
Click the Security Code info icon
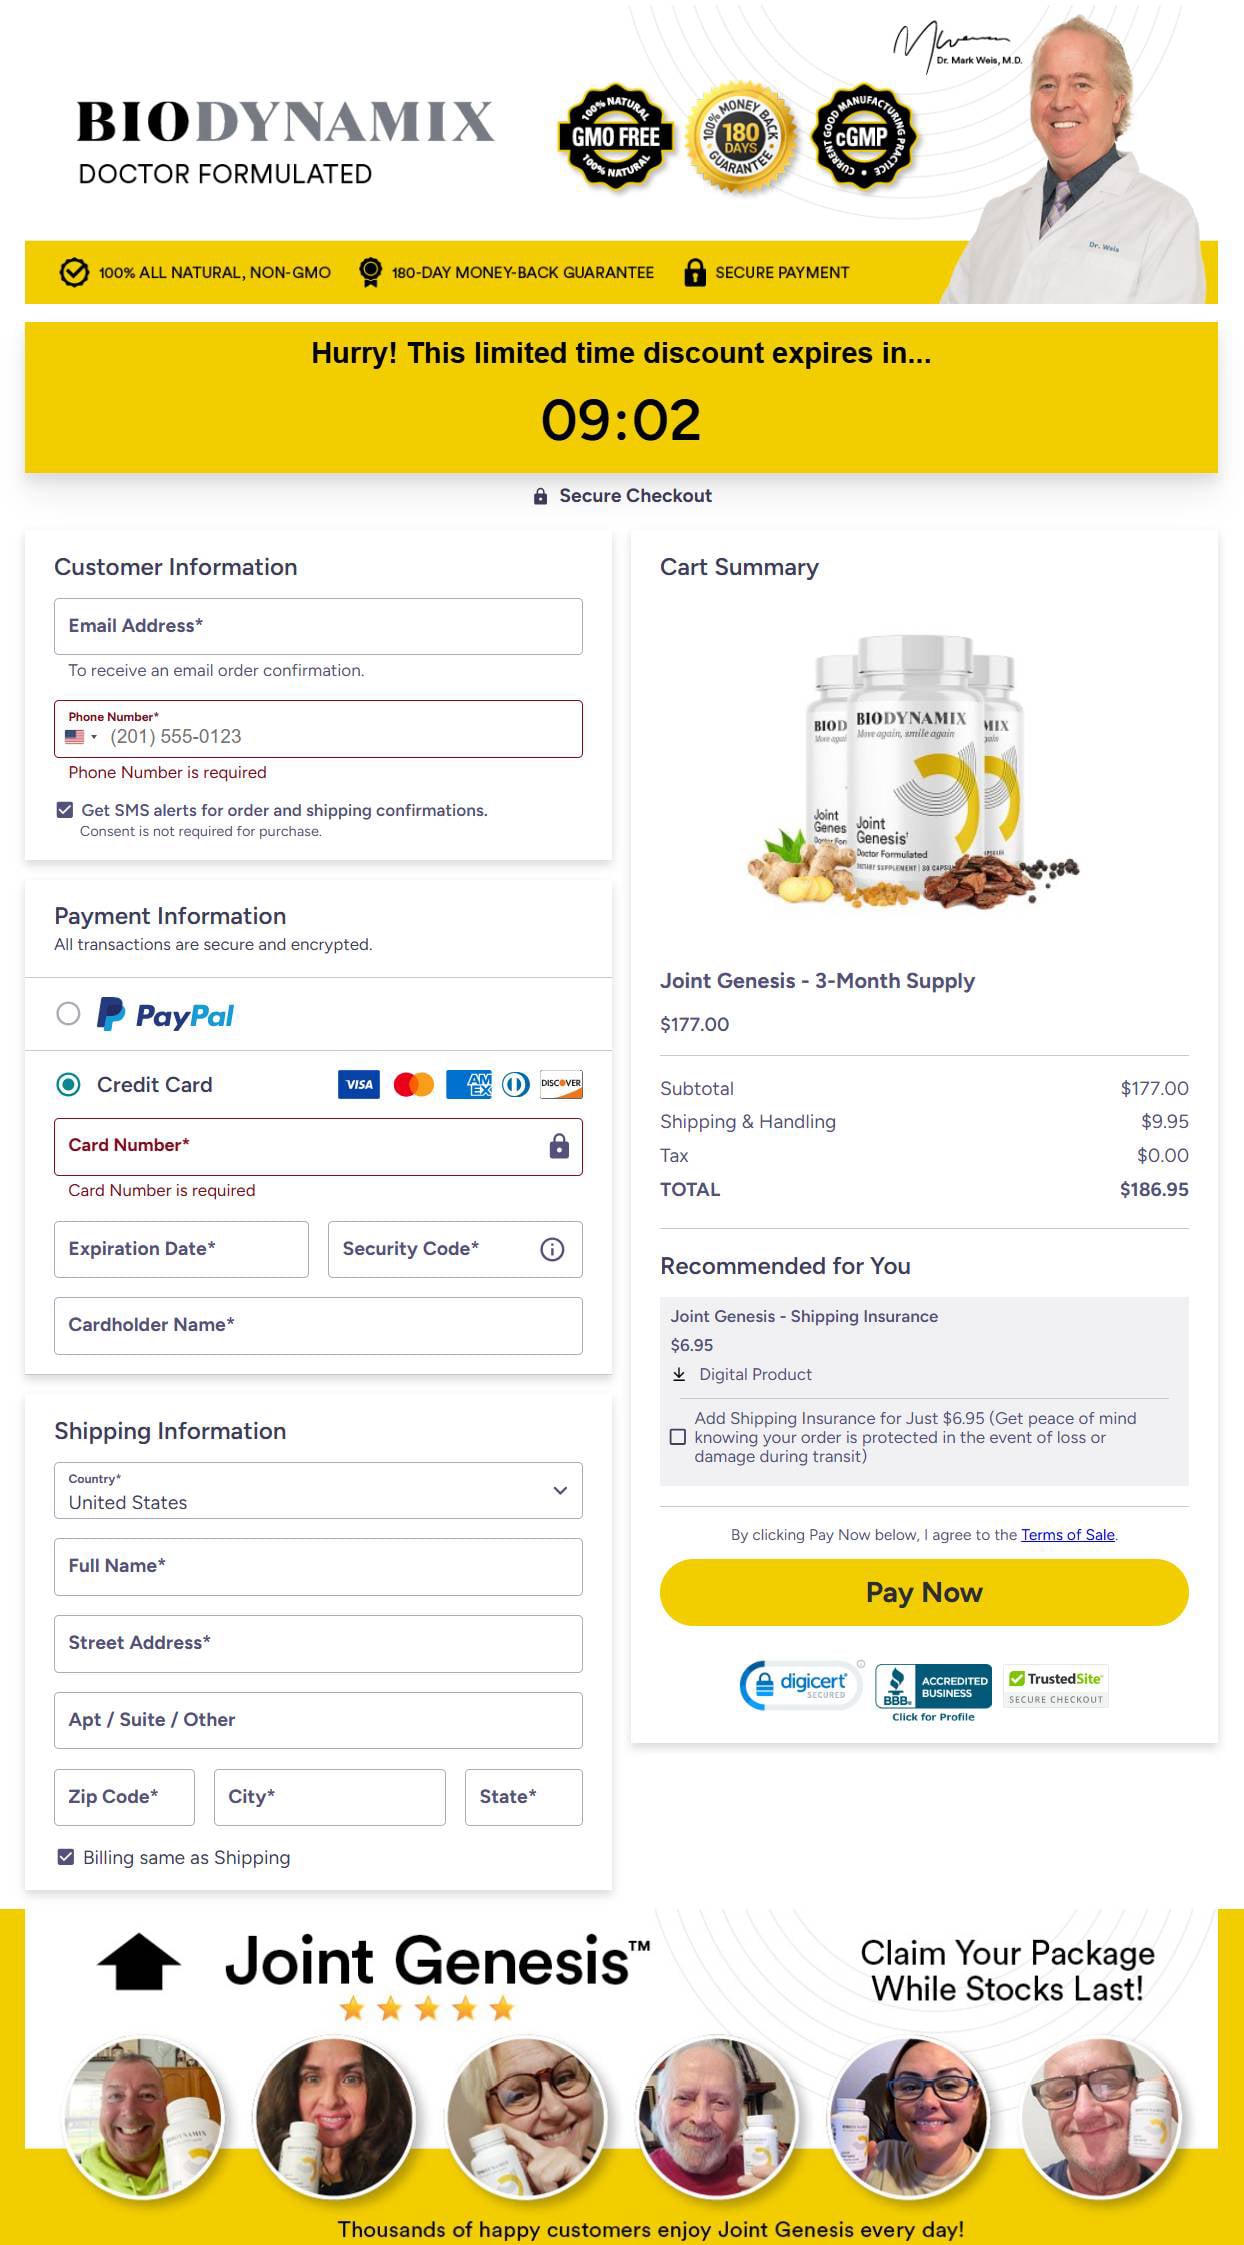pyautogui.click(x=552, y=1249)
